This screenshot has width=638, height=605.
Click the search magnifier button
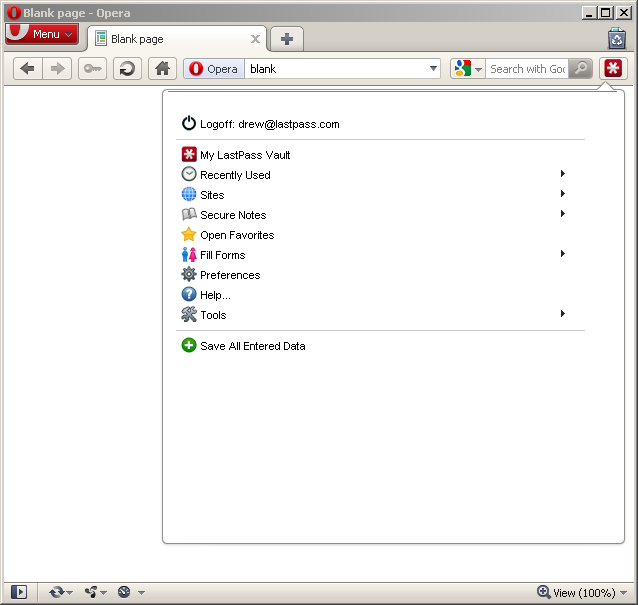tap(581, 68)
